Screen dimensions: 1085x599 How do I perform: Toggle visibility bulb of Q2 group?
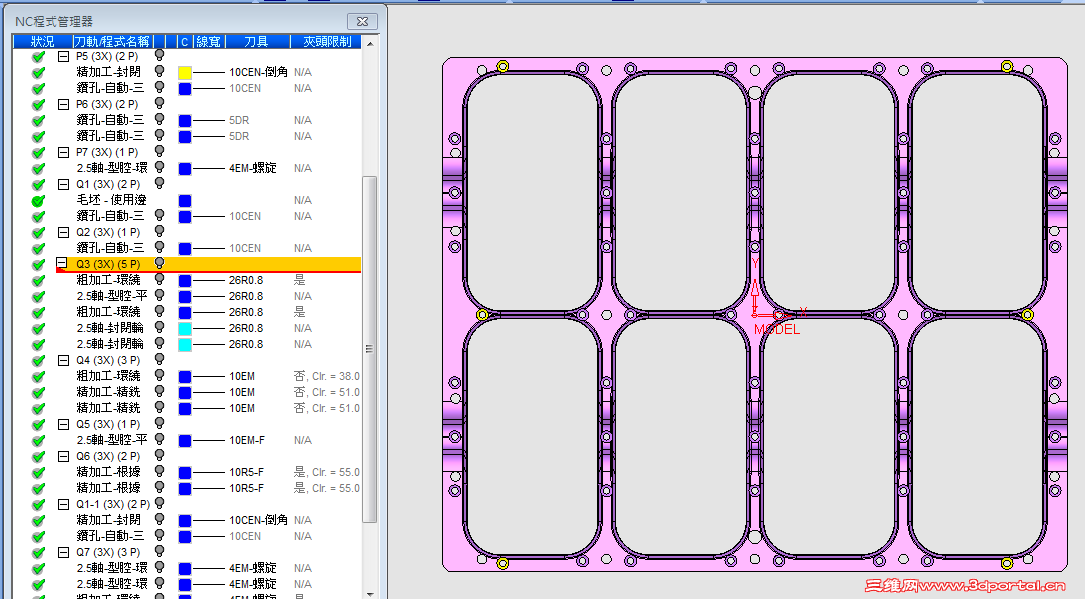tap(159, 231)
